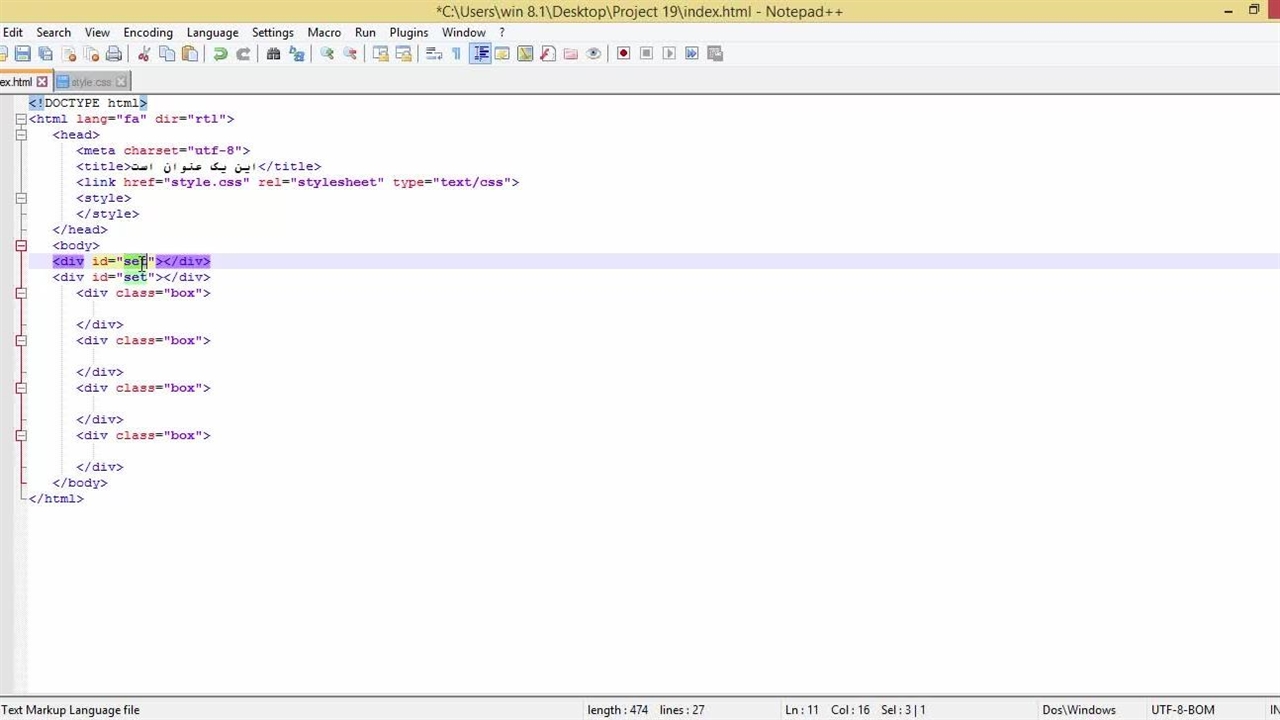Click the meta charset="utf-8" line

[x=163, y=151]
